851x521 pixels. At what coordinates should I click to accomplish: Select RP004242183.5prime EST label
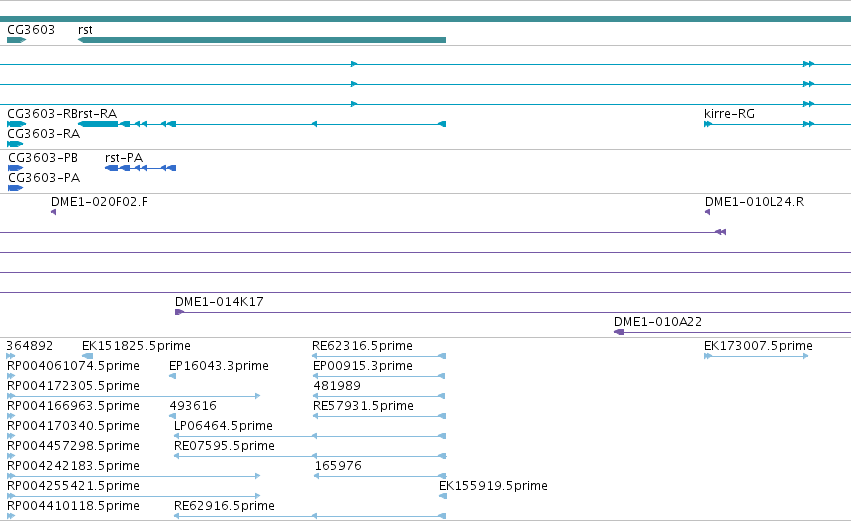[x=73, y=466]
